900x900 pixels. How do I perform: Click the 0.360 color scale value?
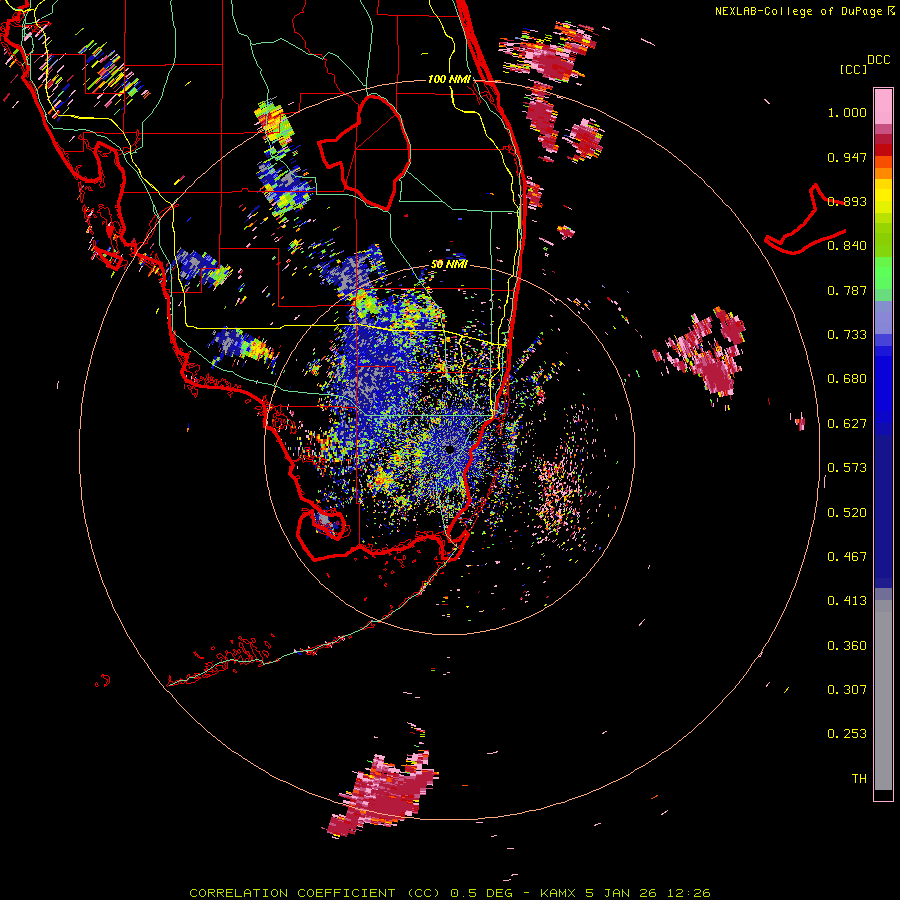847,646
